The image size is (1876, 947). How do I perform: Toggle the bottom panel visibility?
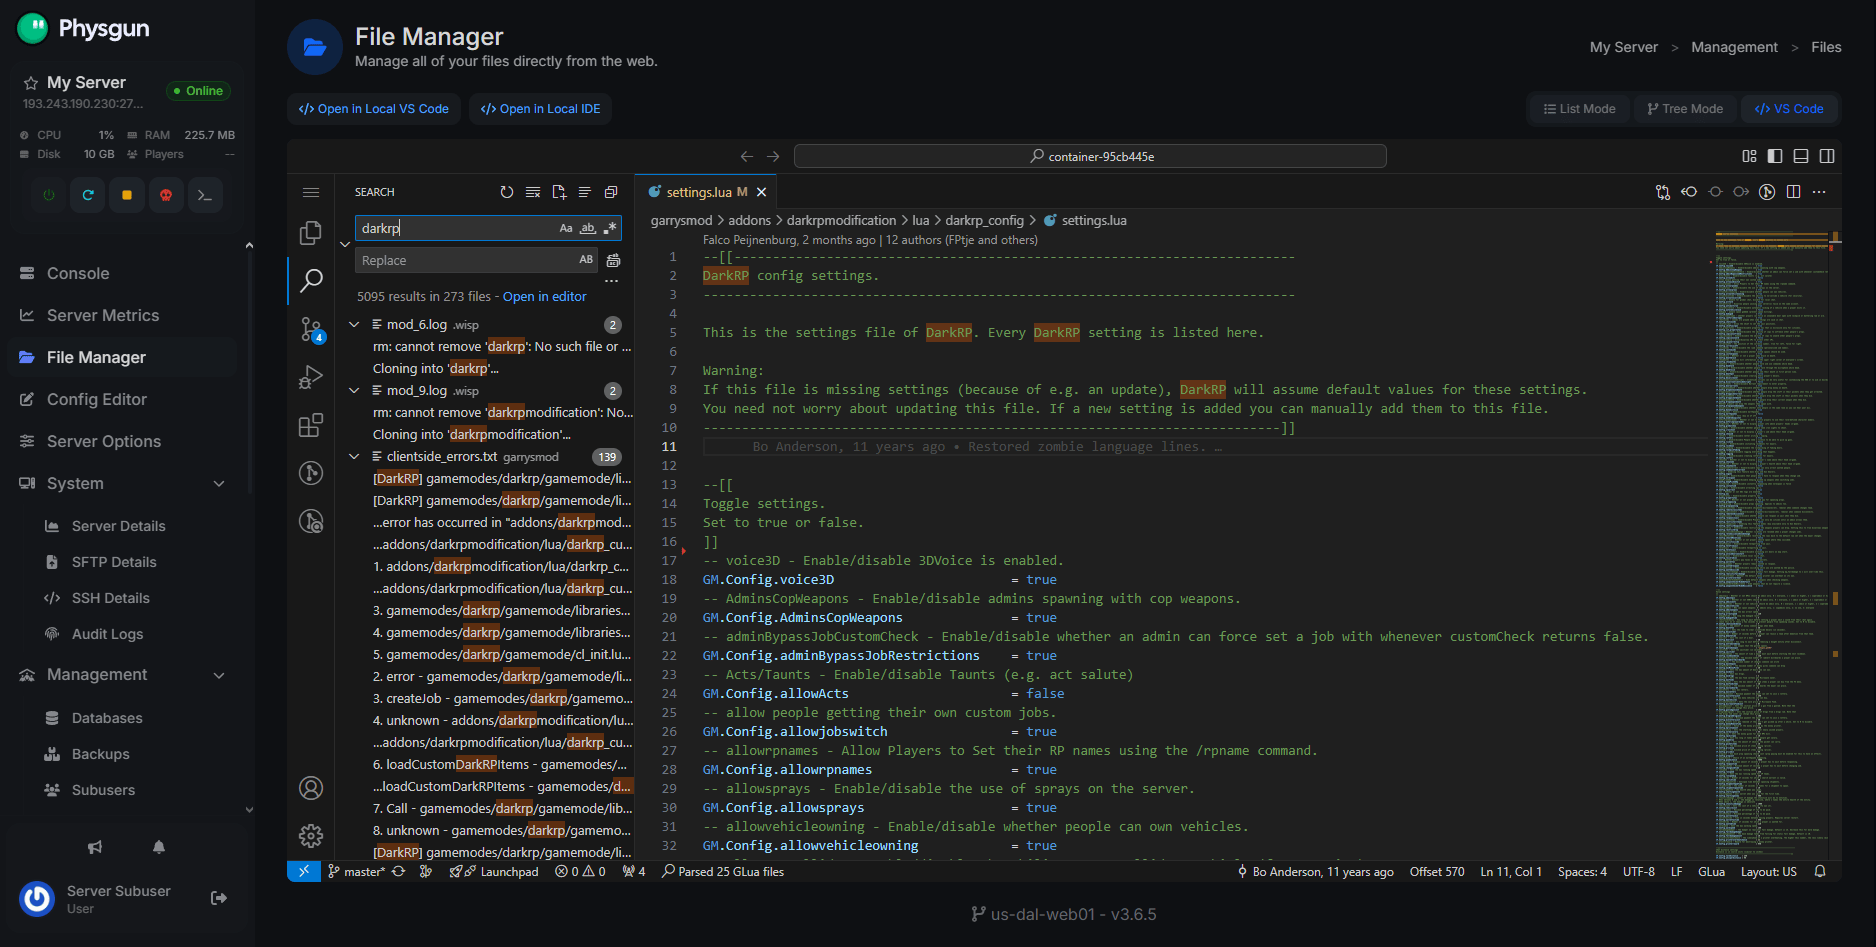coord(1801,156)
